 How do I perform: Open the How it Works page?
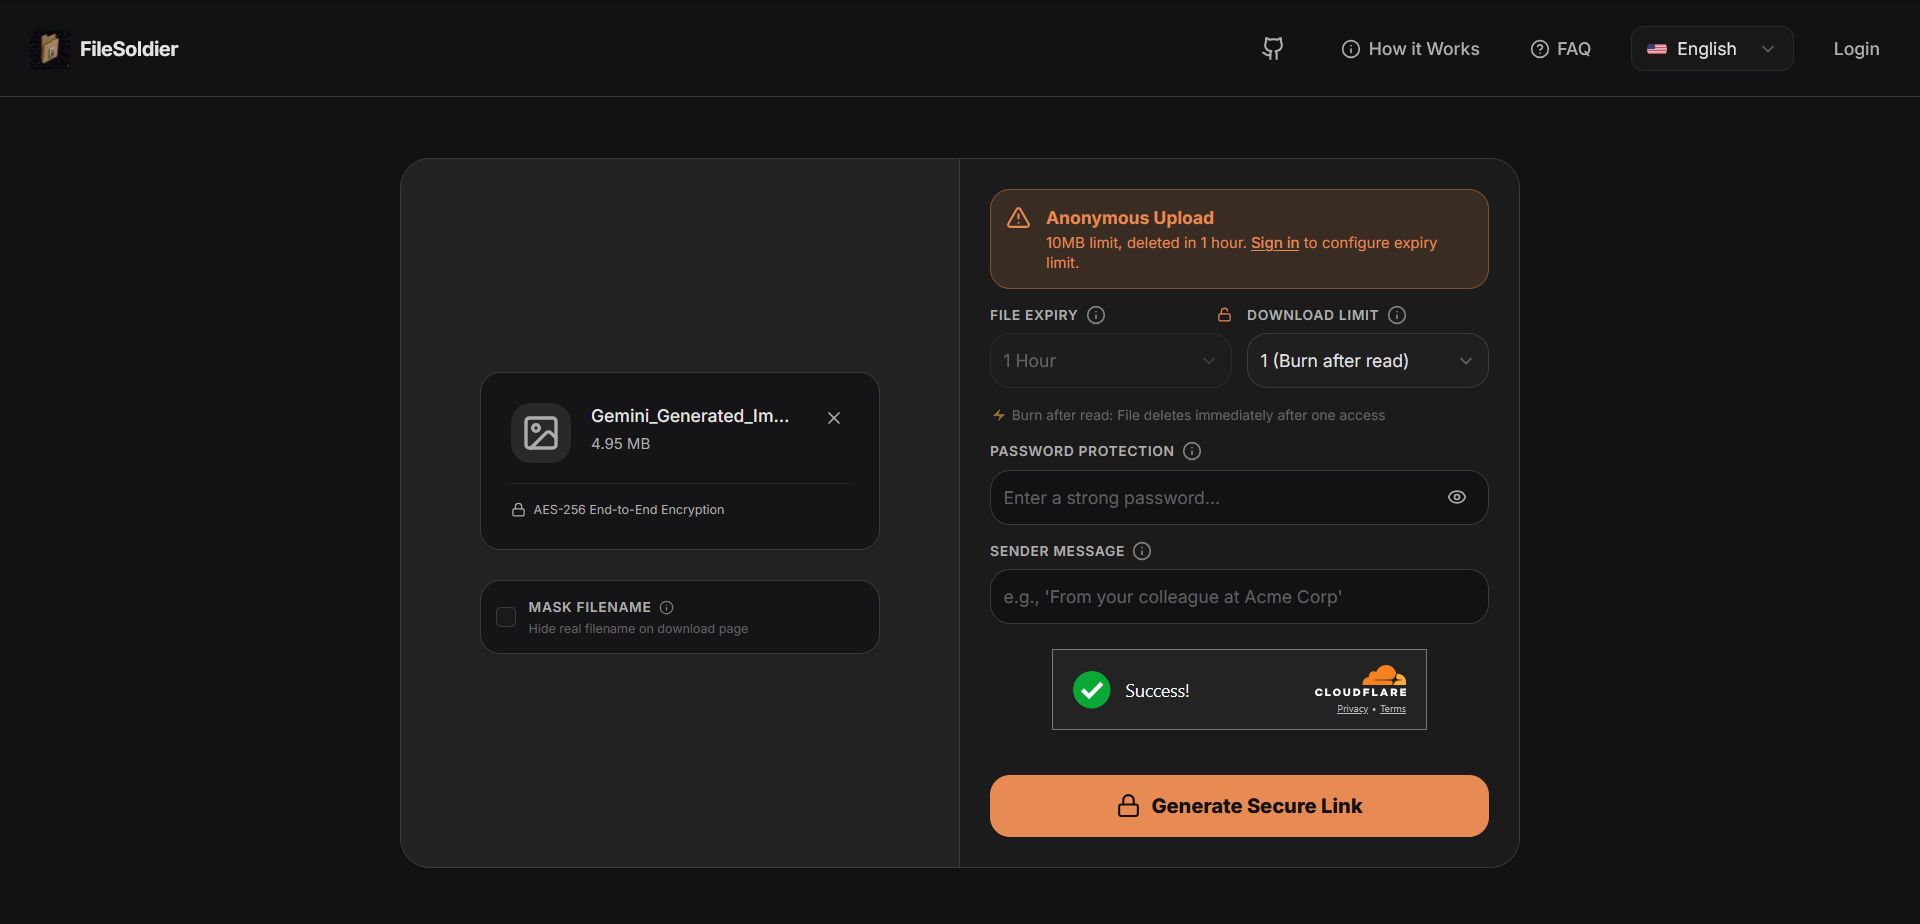coord(1410,48)
